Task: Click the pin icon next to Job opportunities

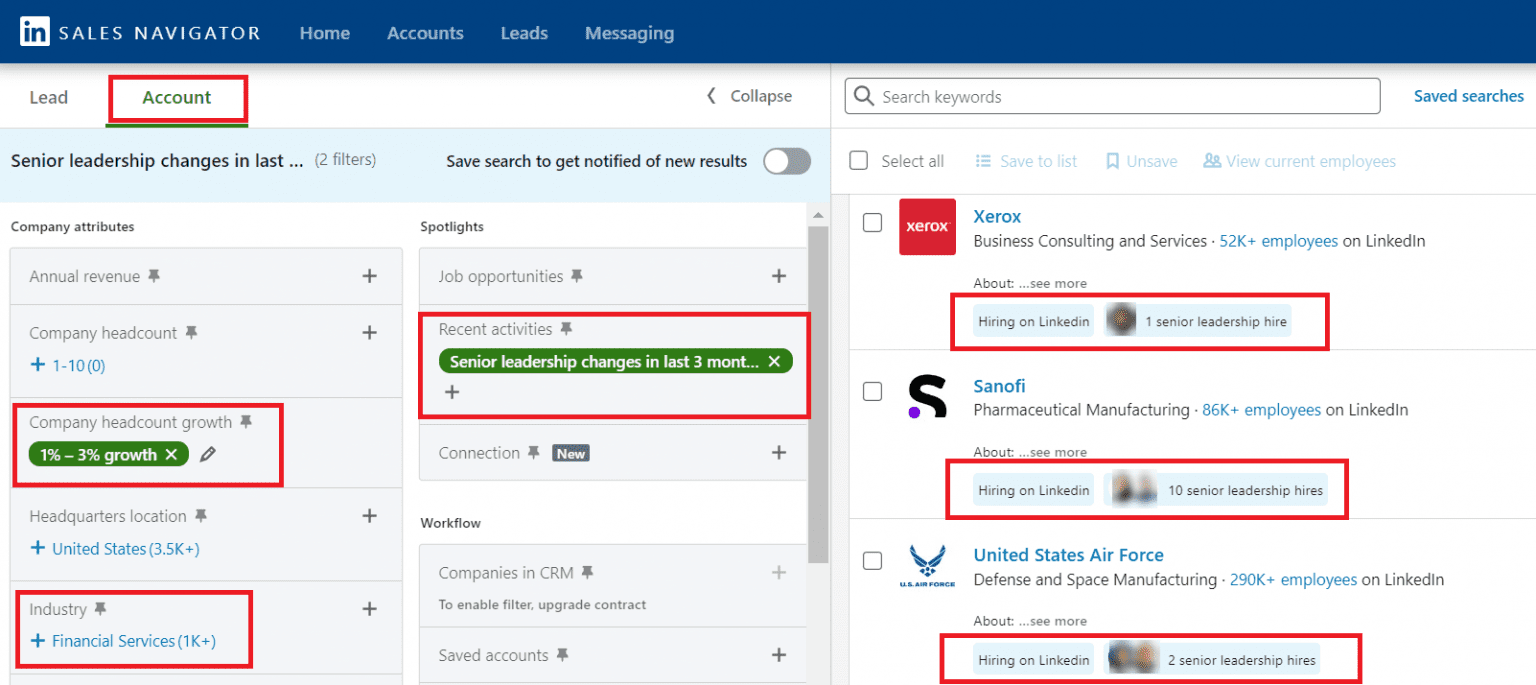Action: pos(577,276)
